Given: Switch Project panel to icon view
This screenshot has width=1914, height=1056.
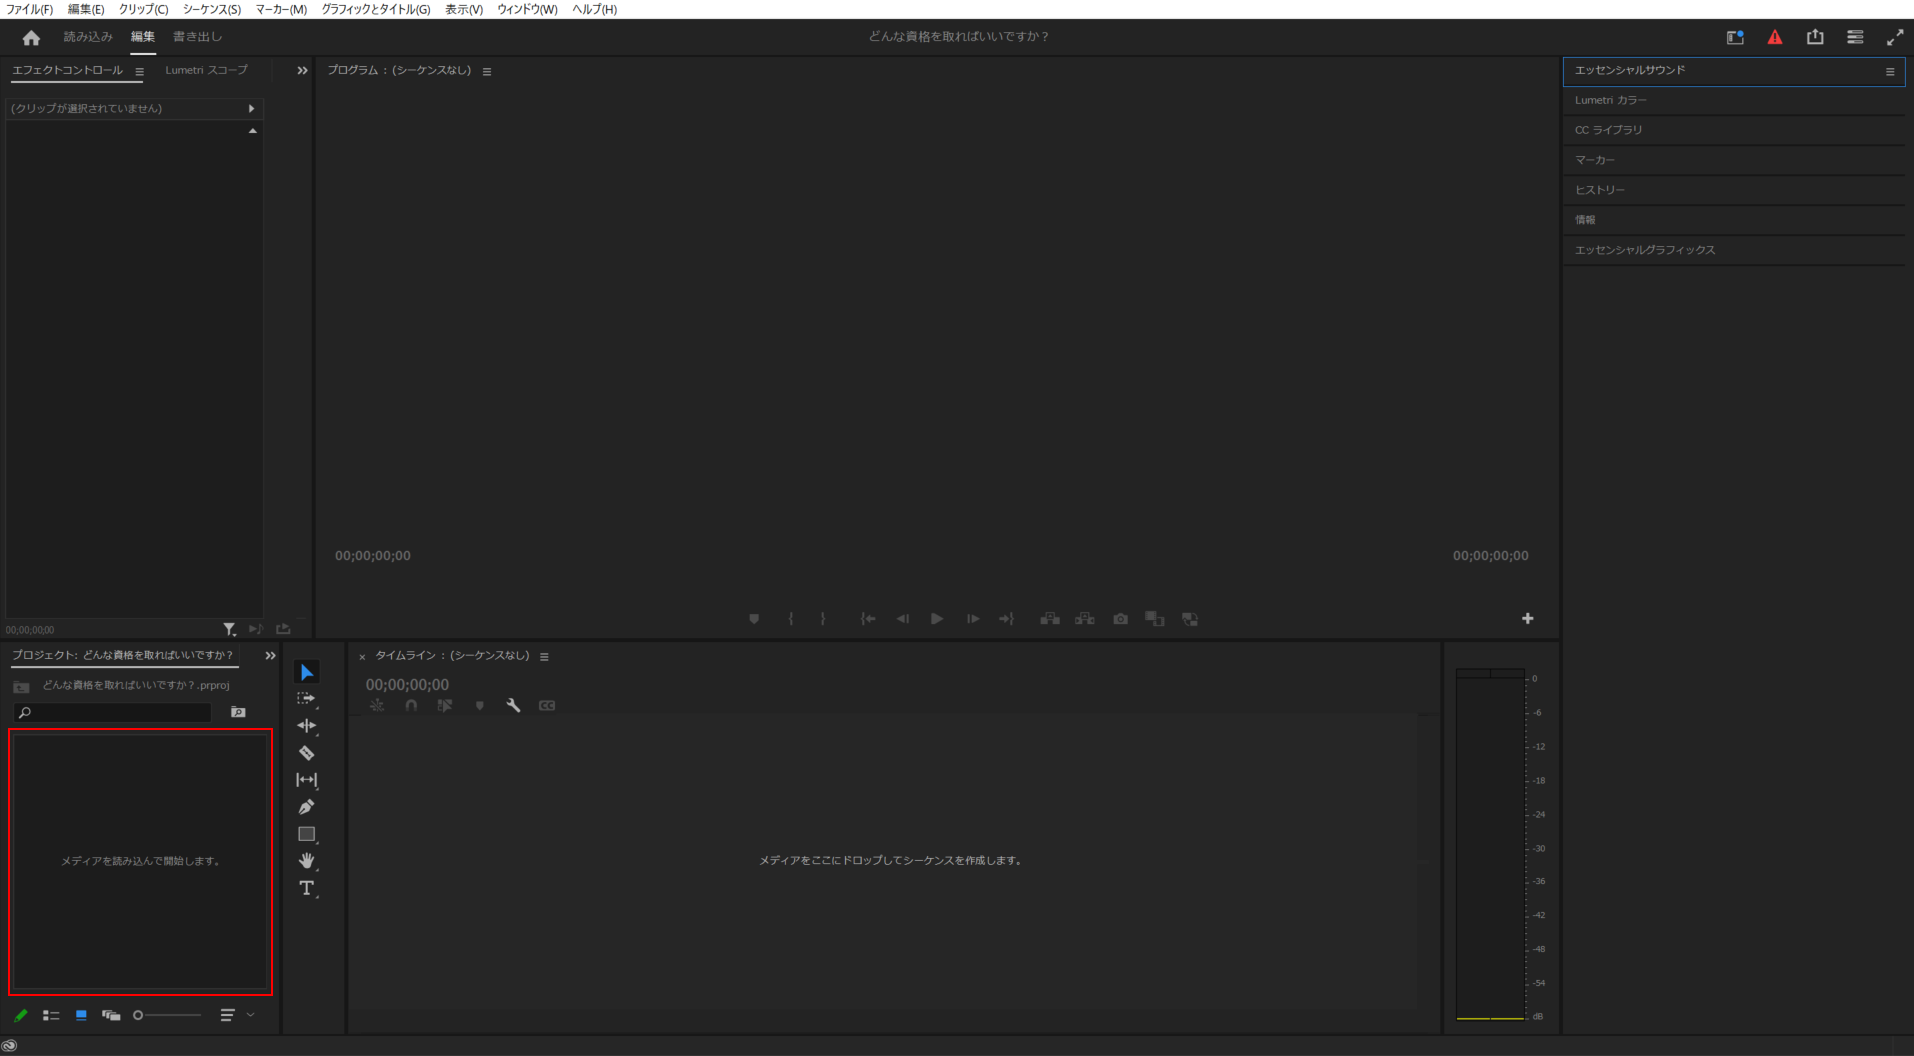Looking at the screenshot, I should click(81, 1015).
